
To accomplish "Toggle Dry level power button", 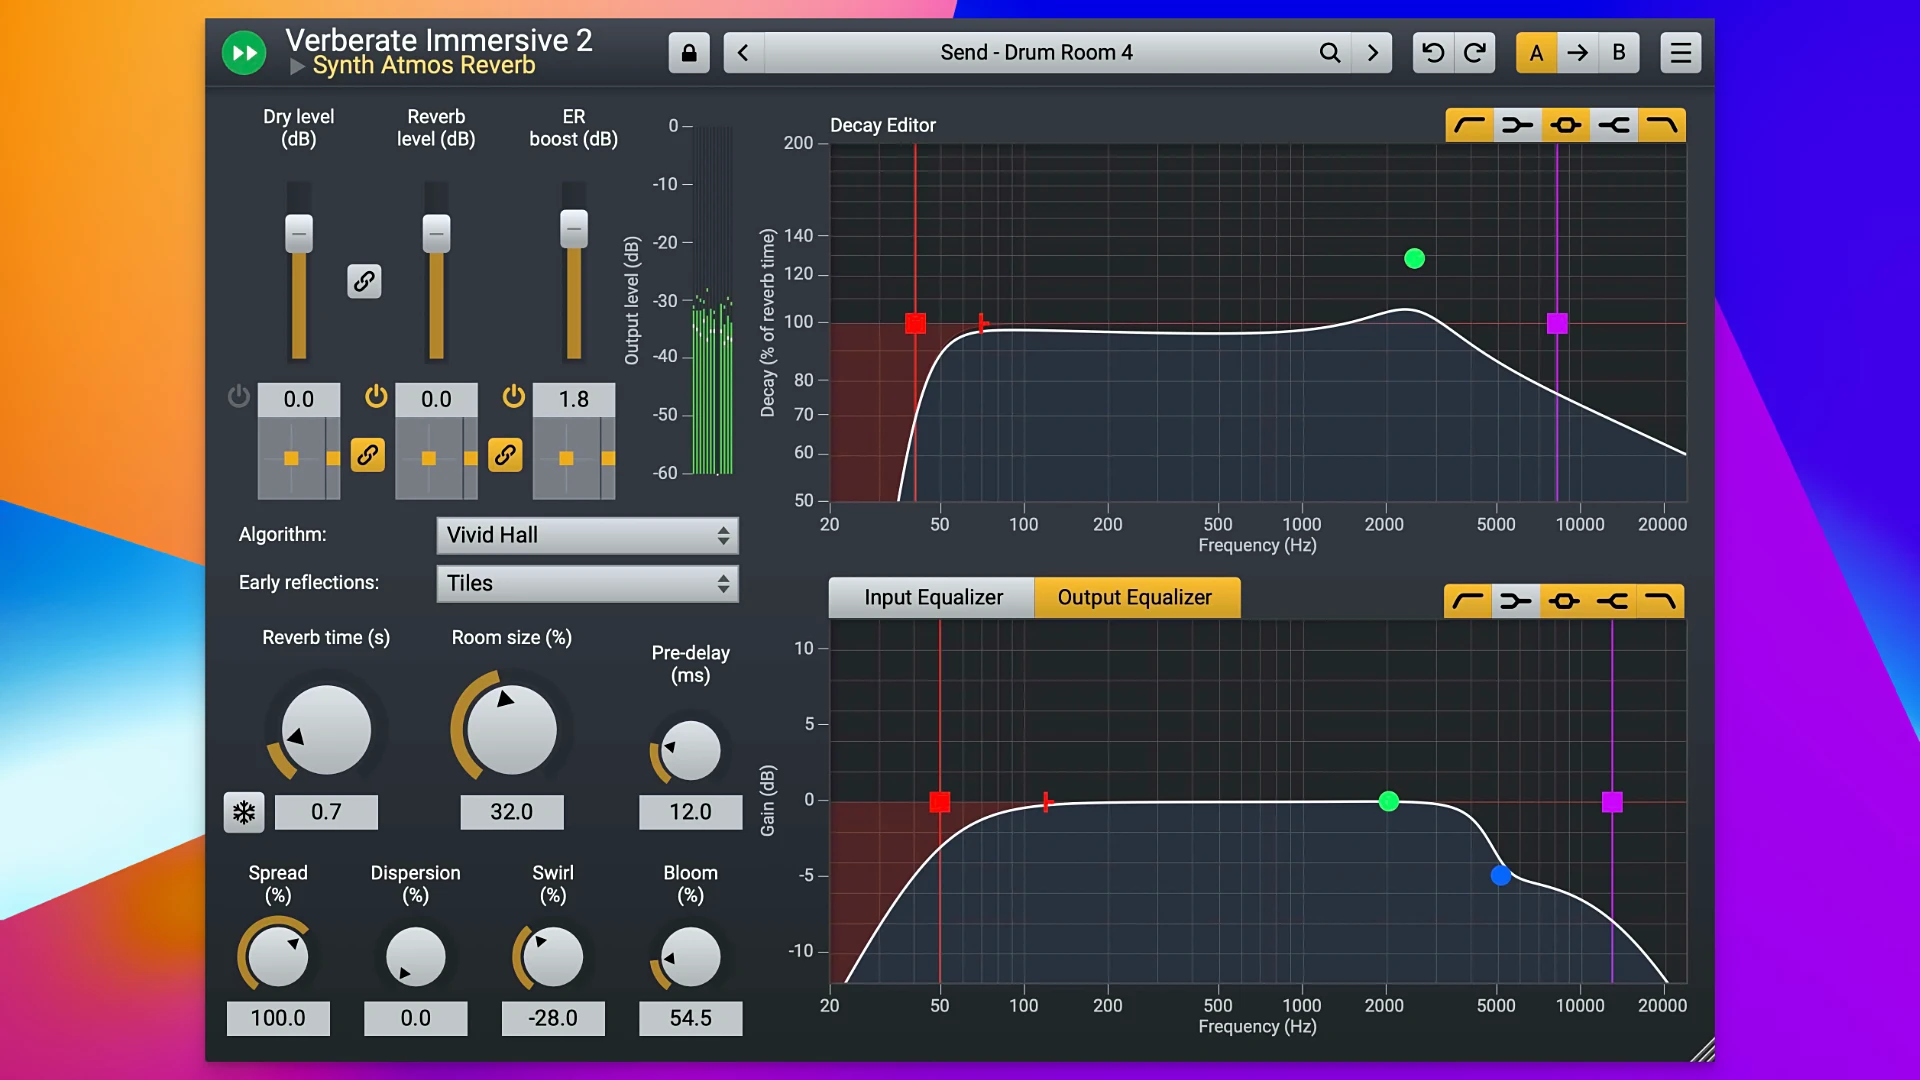I will (238, 396).
